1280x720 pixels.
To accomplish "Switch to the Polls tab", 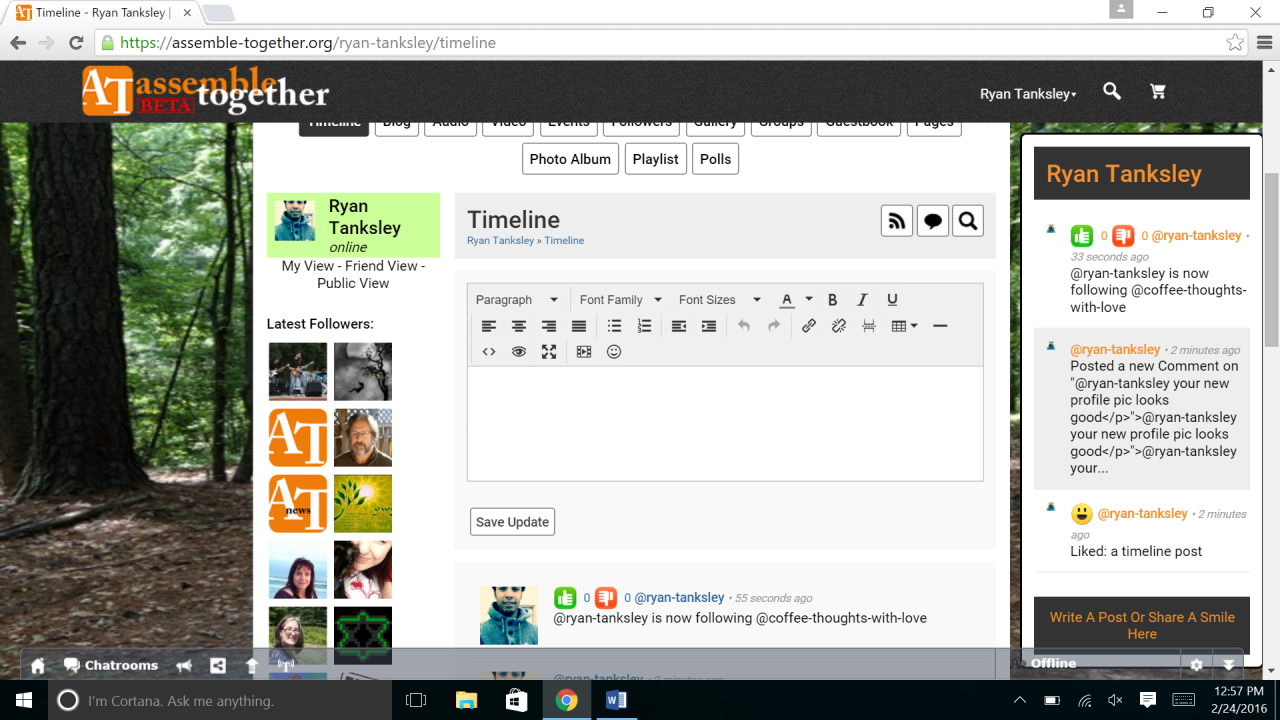I will tap(715, 159).
